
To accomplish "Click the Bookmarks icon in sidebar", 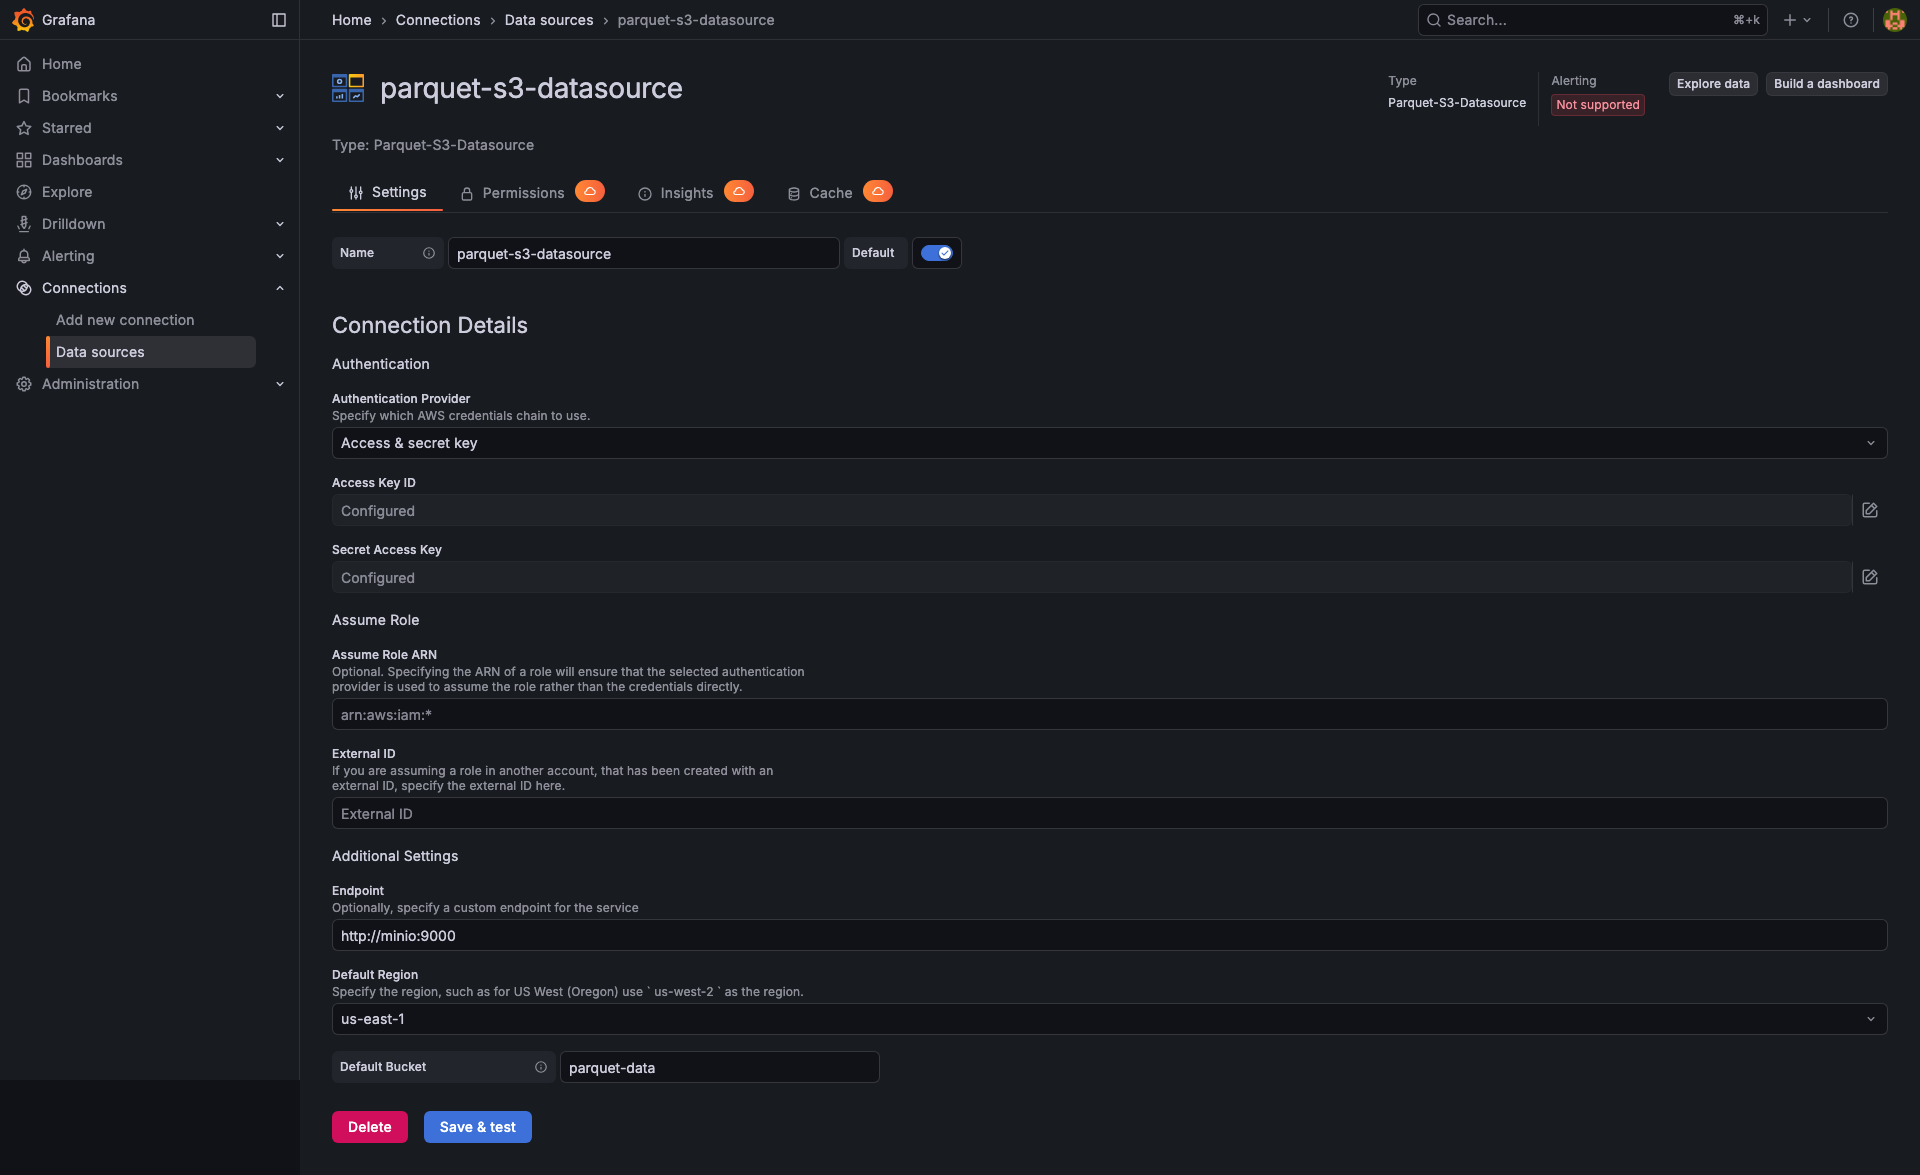I will (24, 96).
